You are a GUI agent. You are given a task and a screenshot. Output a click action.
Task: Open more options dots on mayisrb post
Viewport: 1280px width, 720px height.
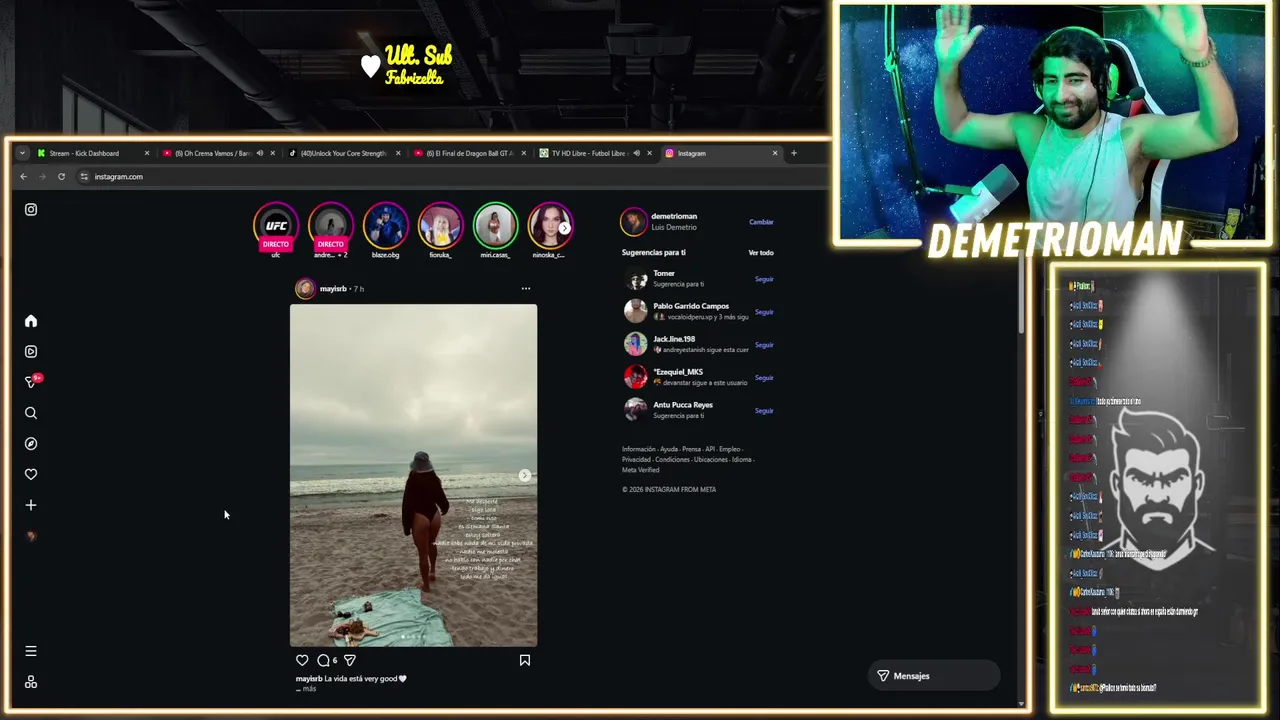(x=526, y=289)
